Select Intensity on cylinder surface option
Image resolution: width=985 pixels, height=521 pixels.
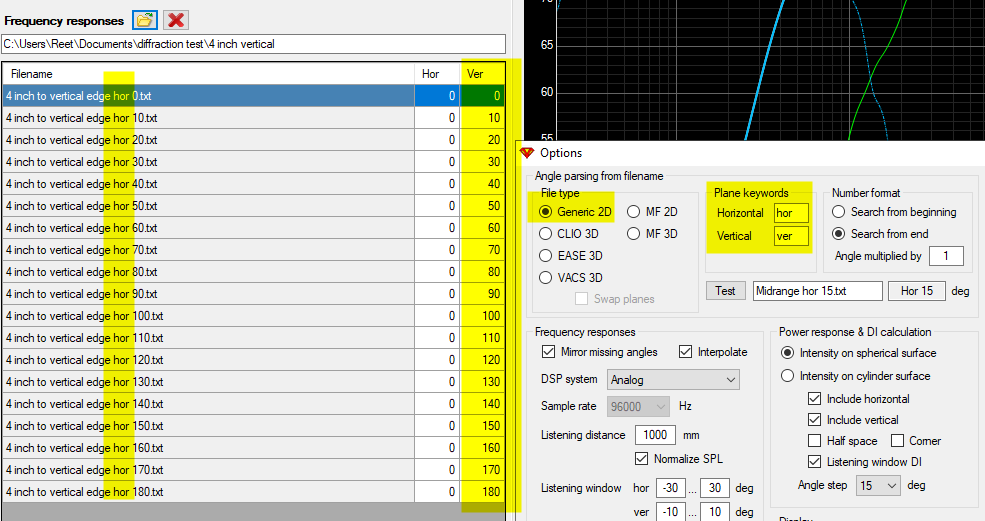coord(787,376)
